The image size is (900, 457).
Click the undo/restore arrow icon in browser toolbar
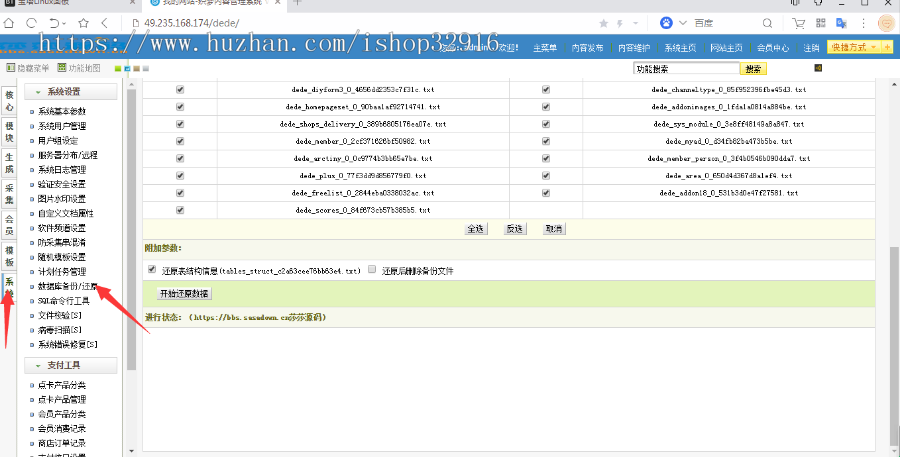(55, 23)
